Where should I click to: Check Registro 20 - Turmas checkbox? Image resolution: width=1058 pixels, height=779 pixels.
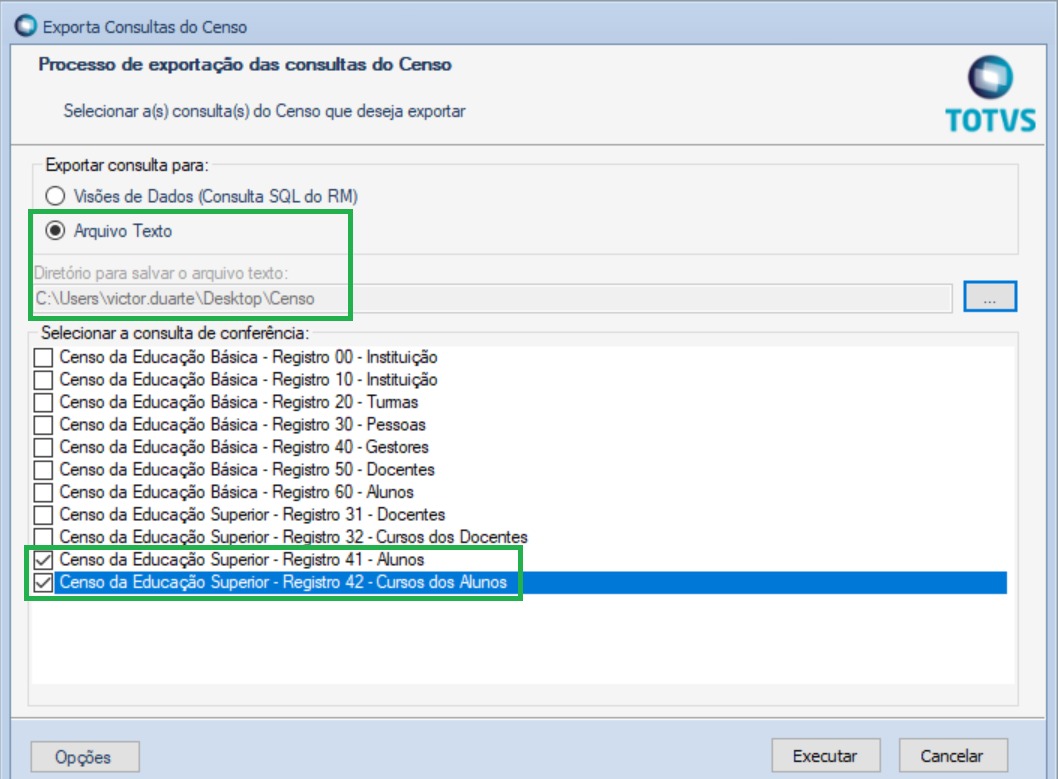pyautogui.click(x=43, y=402)
